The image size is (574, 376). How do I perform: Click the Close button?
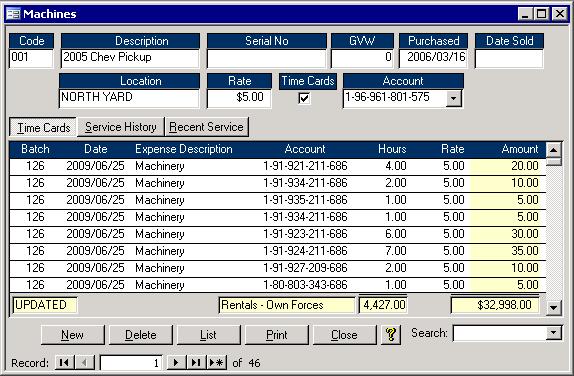click(x=344, y=335)
